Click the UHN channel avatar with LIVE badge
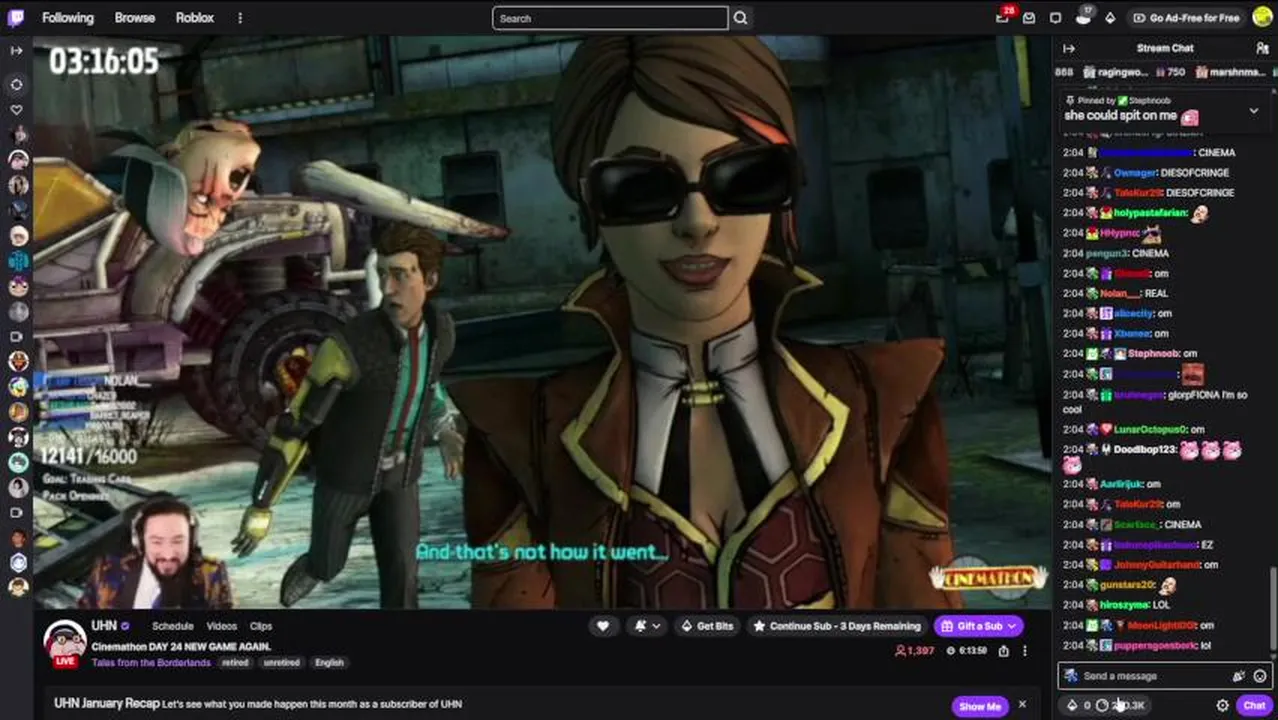The height and width of the screenshot is (720, 1278). [x=65, y=643]
